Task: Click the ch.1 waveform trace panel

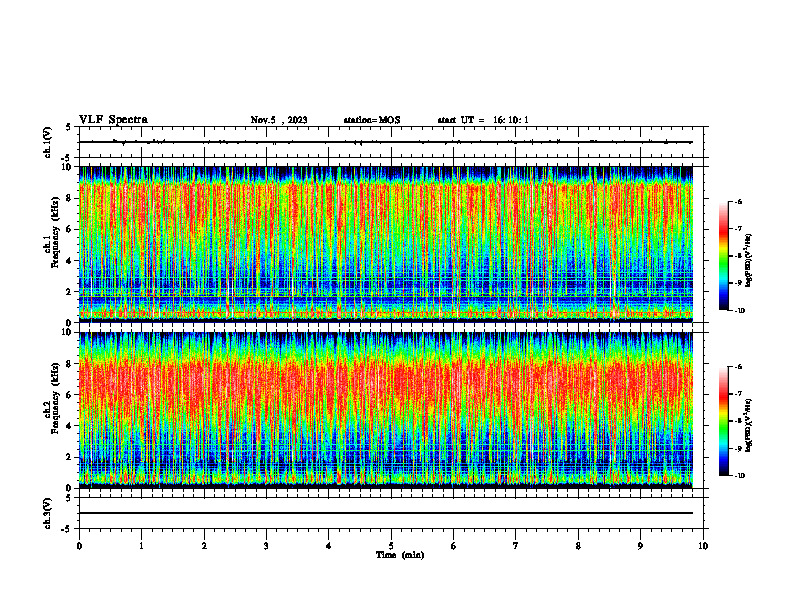Action: pyautogui.click(x=391, y=142)
